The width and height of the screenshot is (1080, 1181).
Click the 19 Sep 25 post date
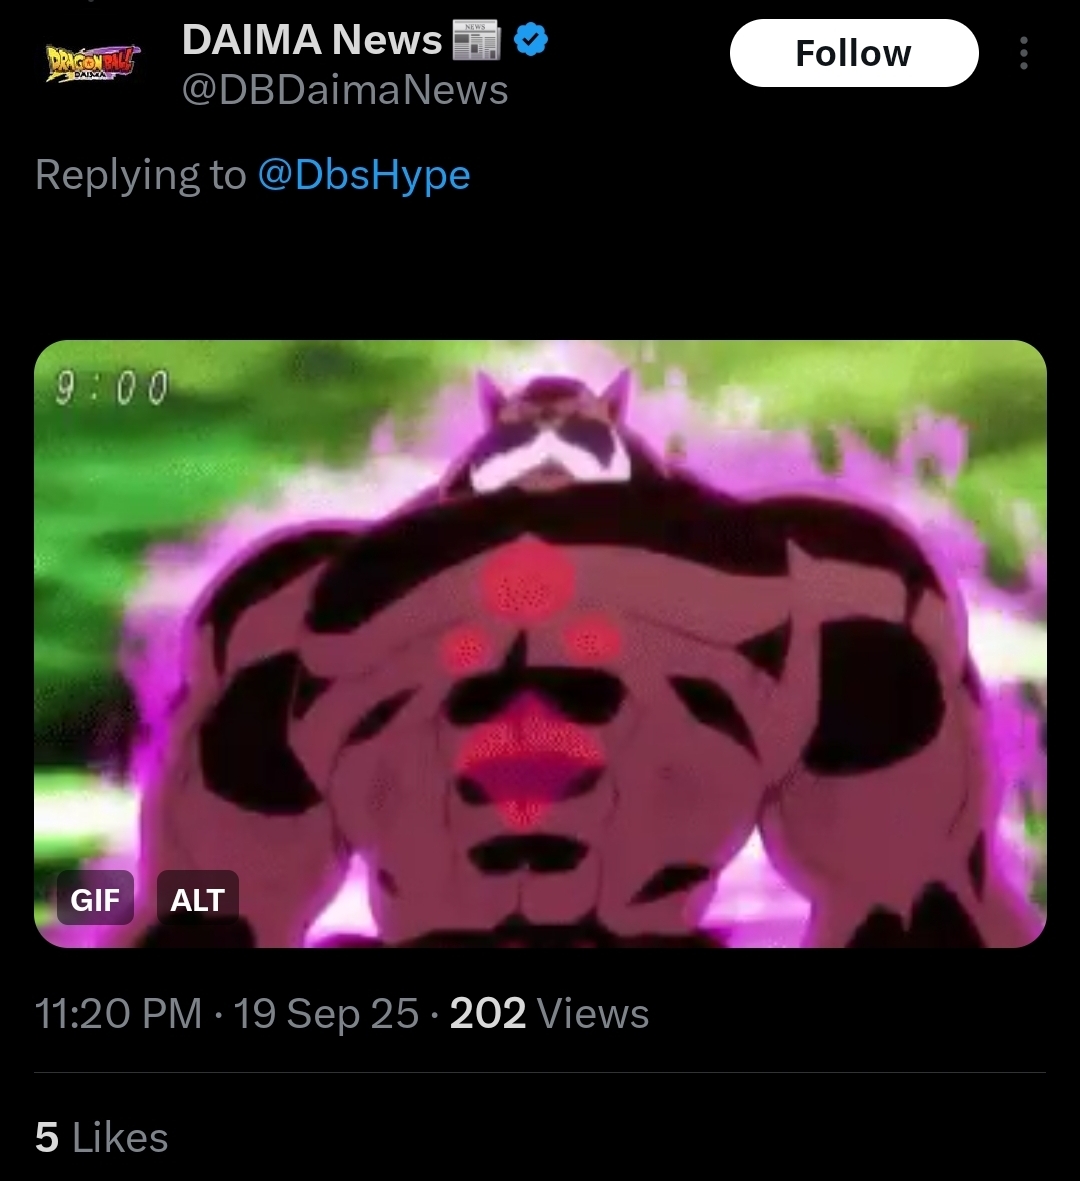coord(326,1013)
